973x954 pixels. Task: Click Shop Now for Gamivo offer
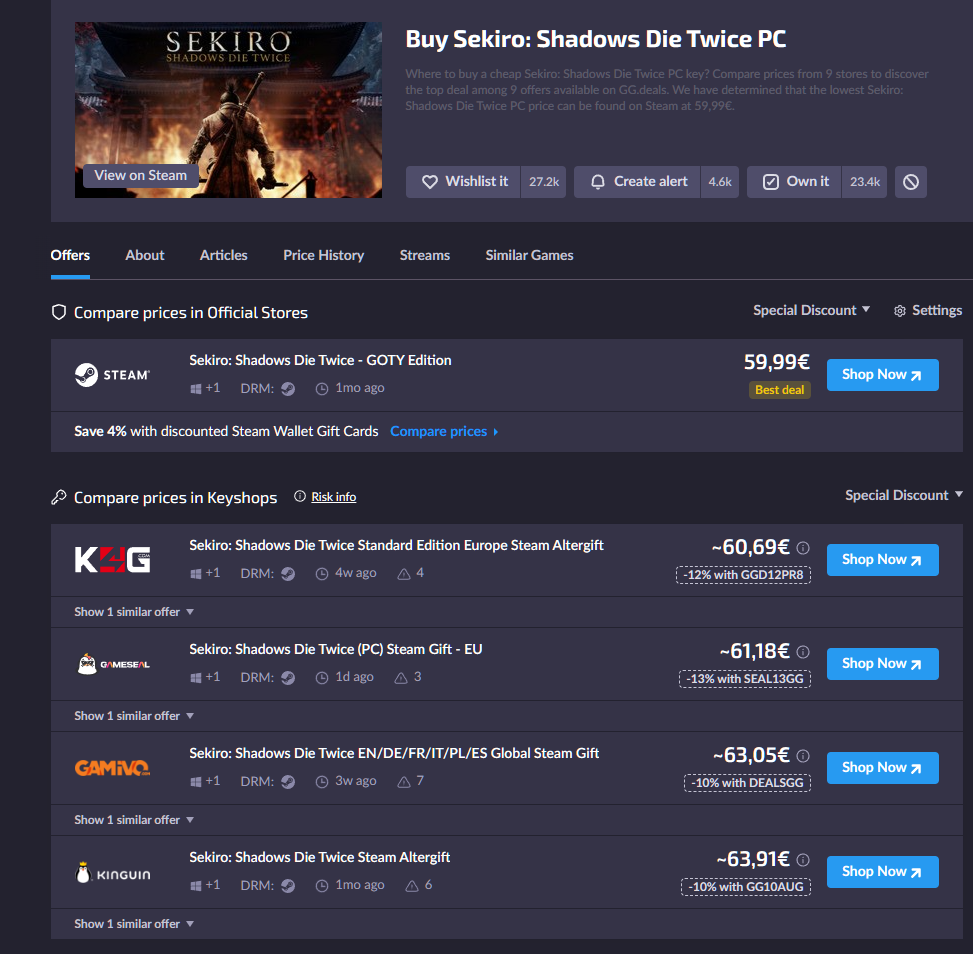882,768
